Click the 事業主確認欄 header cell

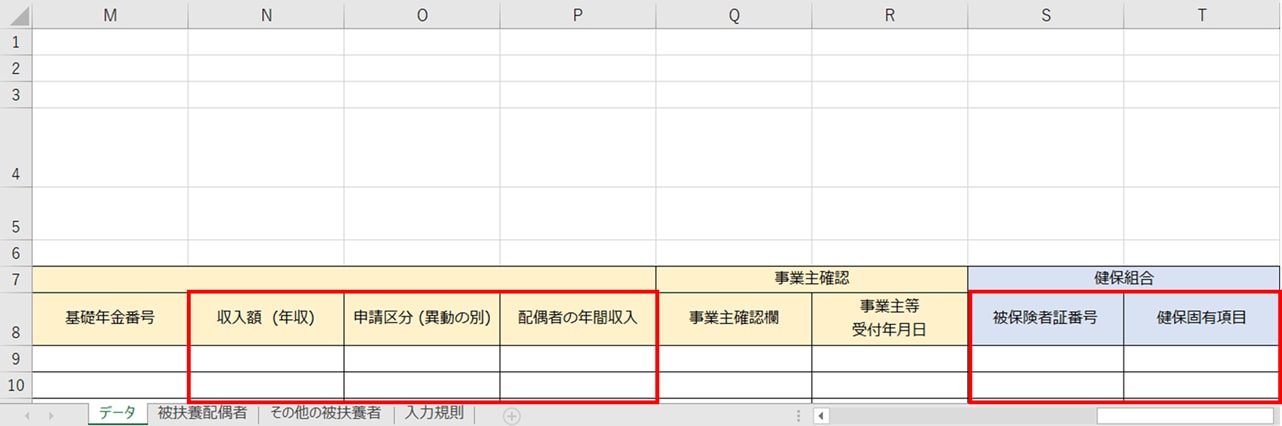pos(734,319)
